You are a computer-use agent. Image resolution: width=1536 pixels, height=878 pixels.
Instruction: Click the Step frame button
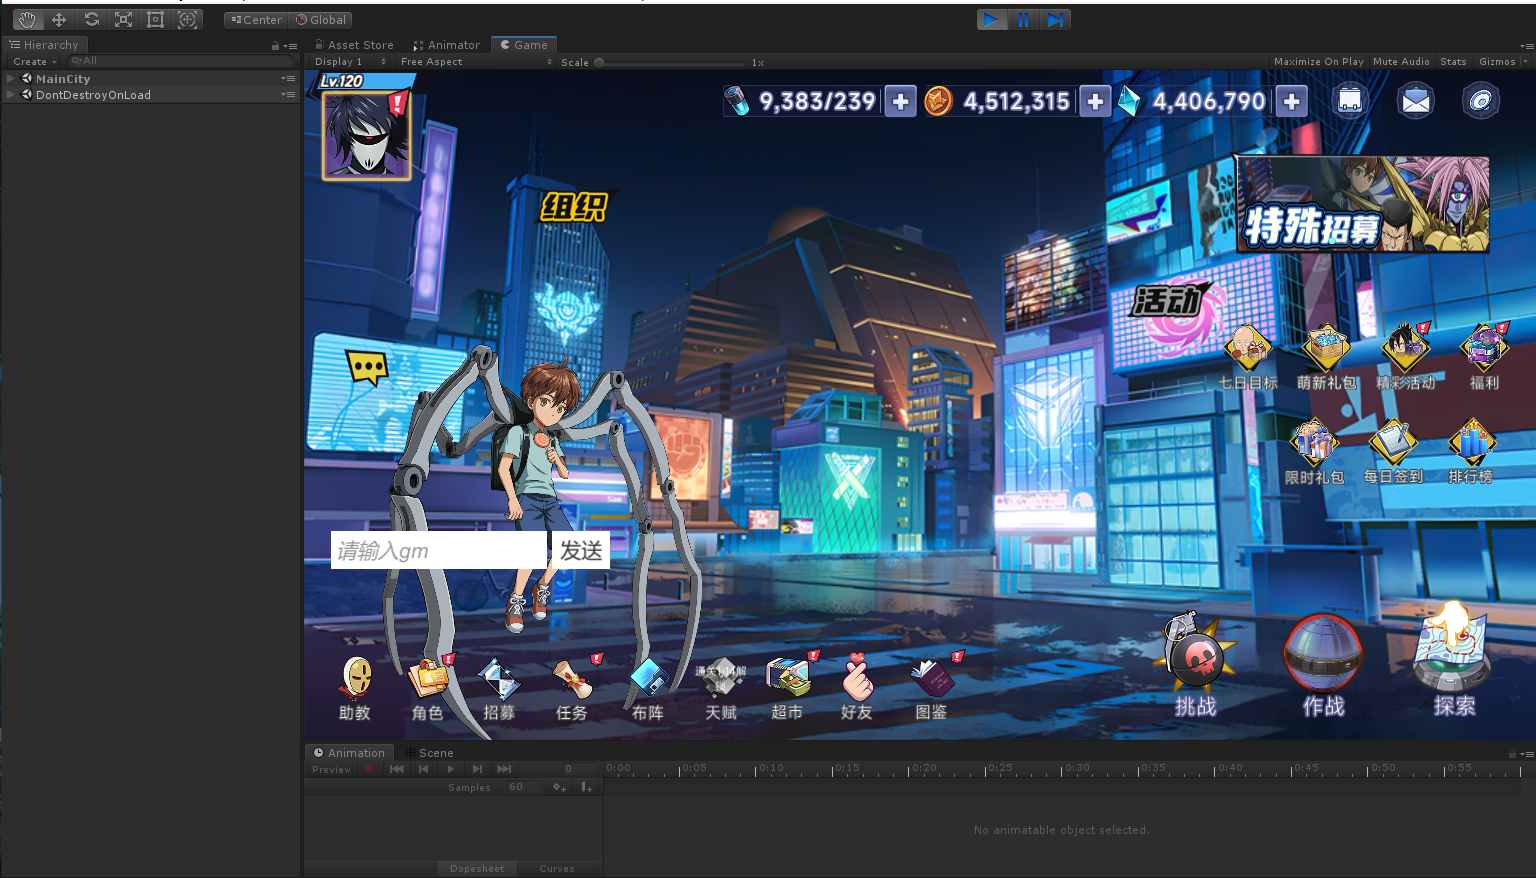coord(1055,19)
